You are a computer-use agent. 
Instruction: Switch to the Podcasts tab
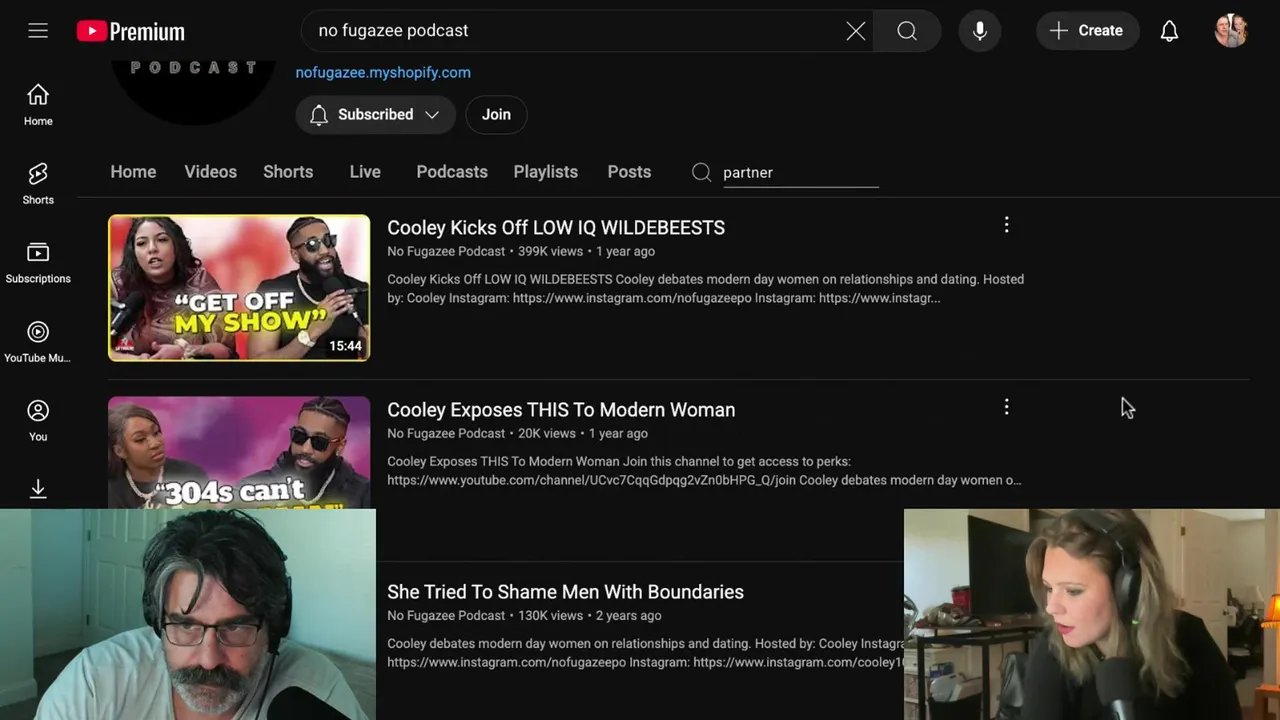452,172
